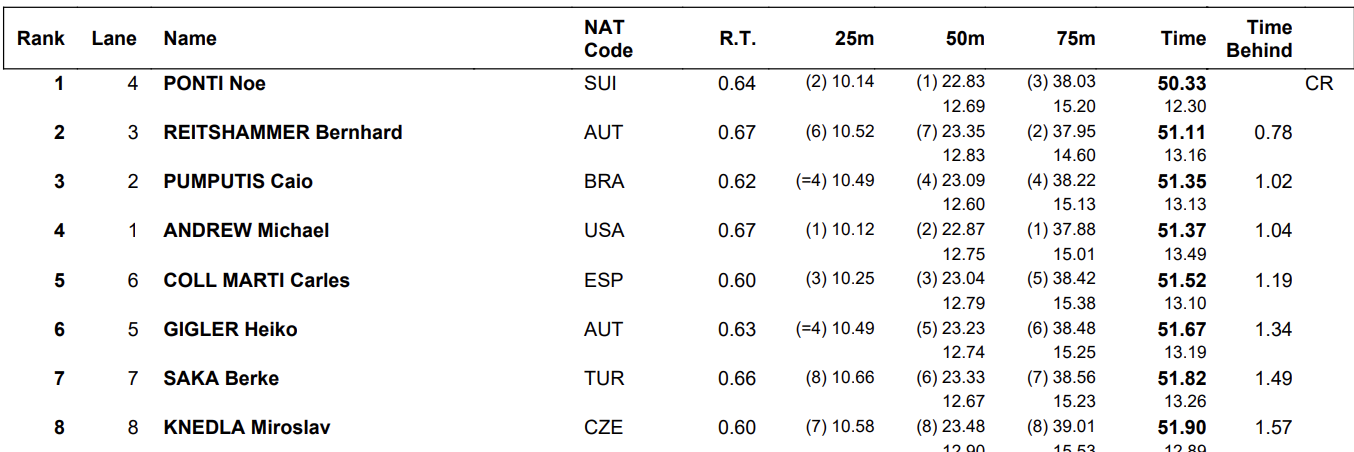Click the BRA nation code
Image resolution: width=1354 pixels, height=452 pixels.
(x=603, y=182)
